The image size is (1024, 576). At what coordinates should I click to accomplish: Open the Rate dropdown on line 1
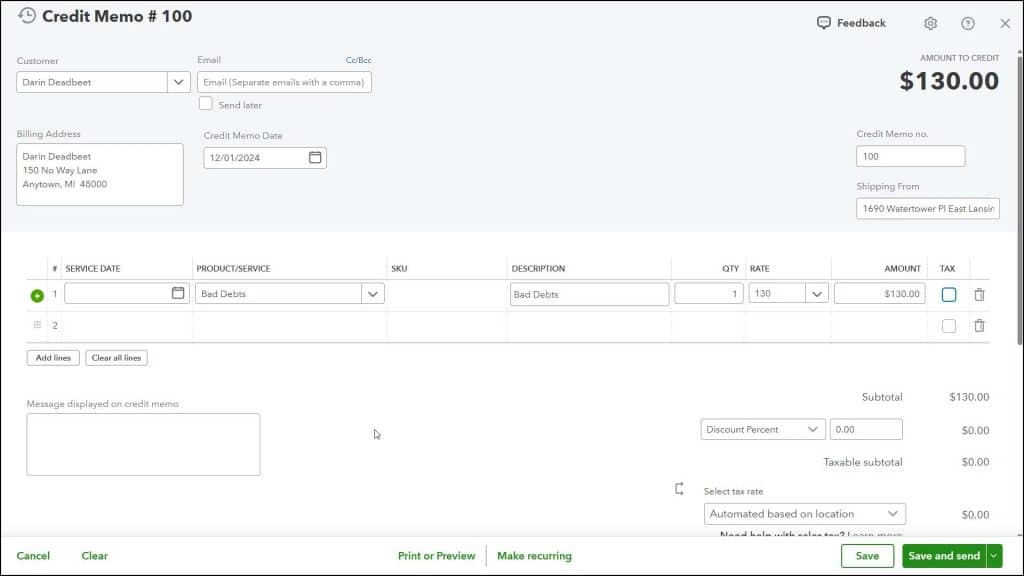[x=816, y=294]
